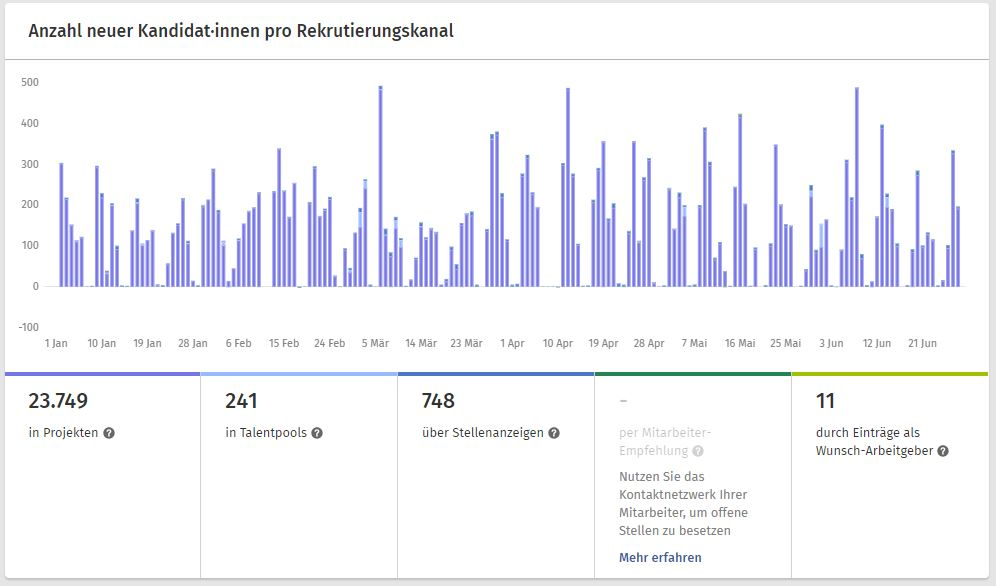Click help icon next to 'Mitarbeiter-Empfehlung'

697,451
